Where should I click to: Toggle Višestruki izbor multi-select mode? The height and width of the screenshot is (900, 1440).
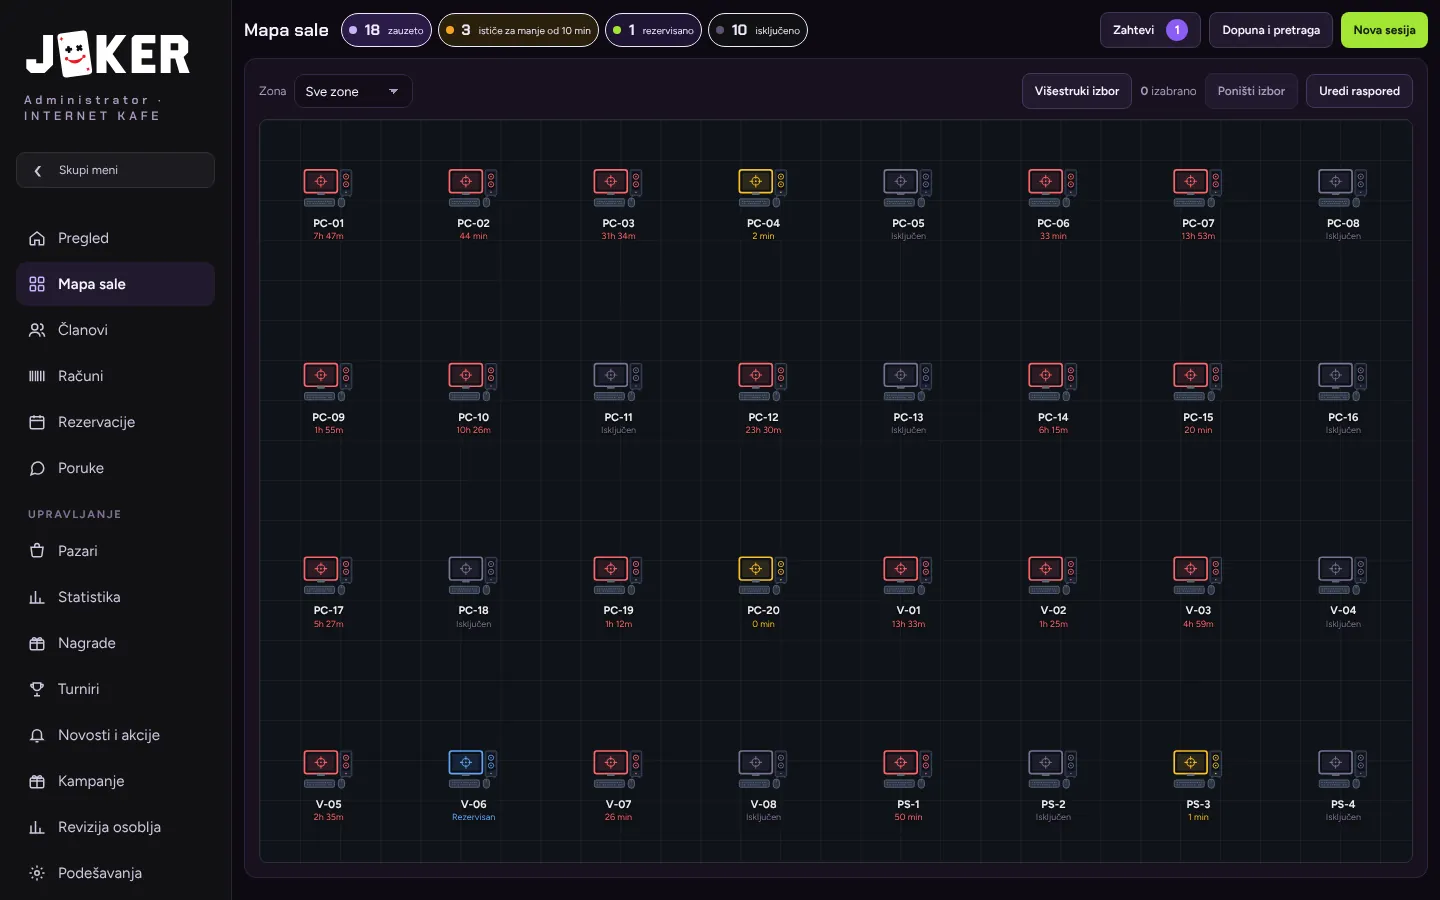click(x=1077, y=91)
